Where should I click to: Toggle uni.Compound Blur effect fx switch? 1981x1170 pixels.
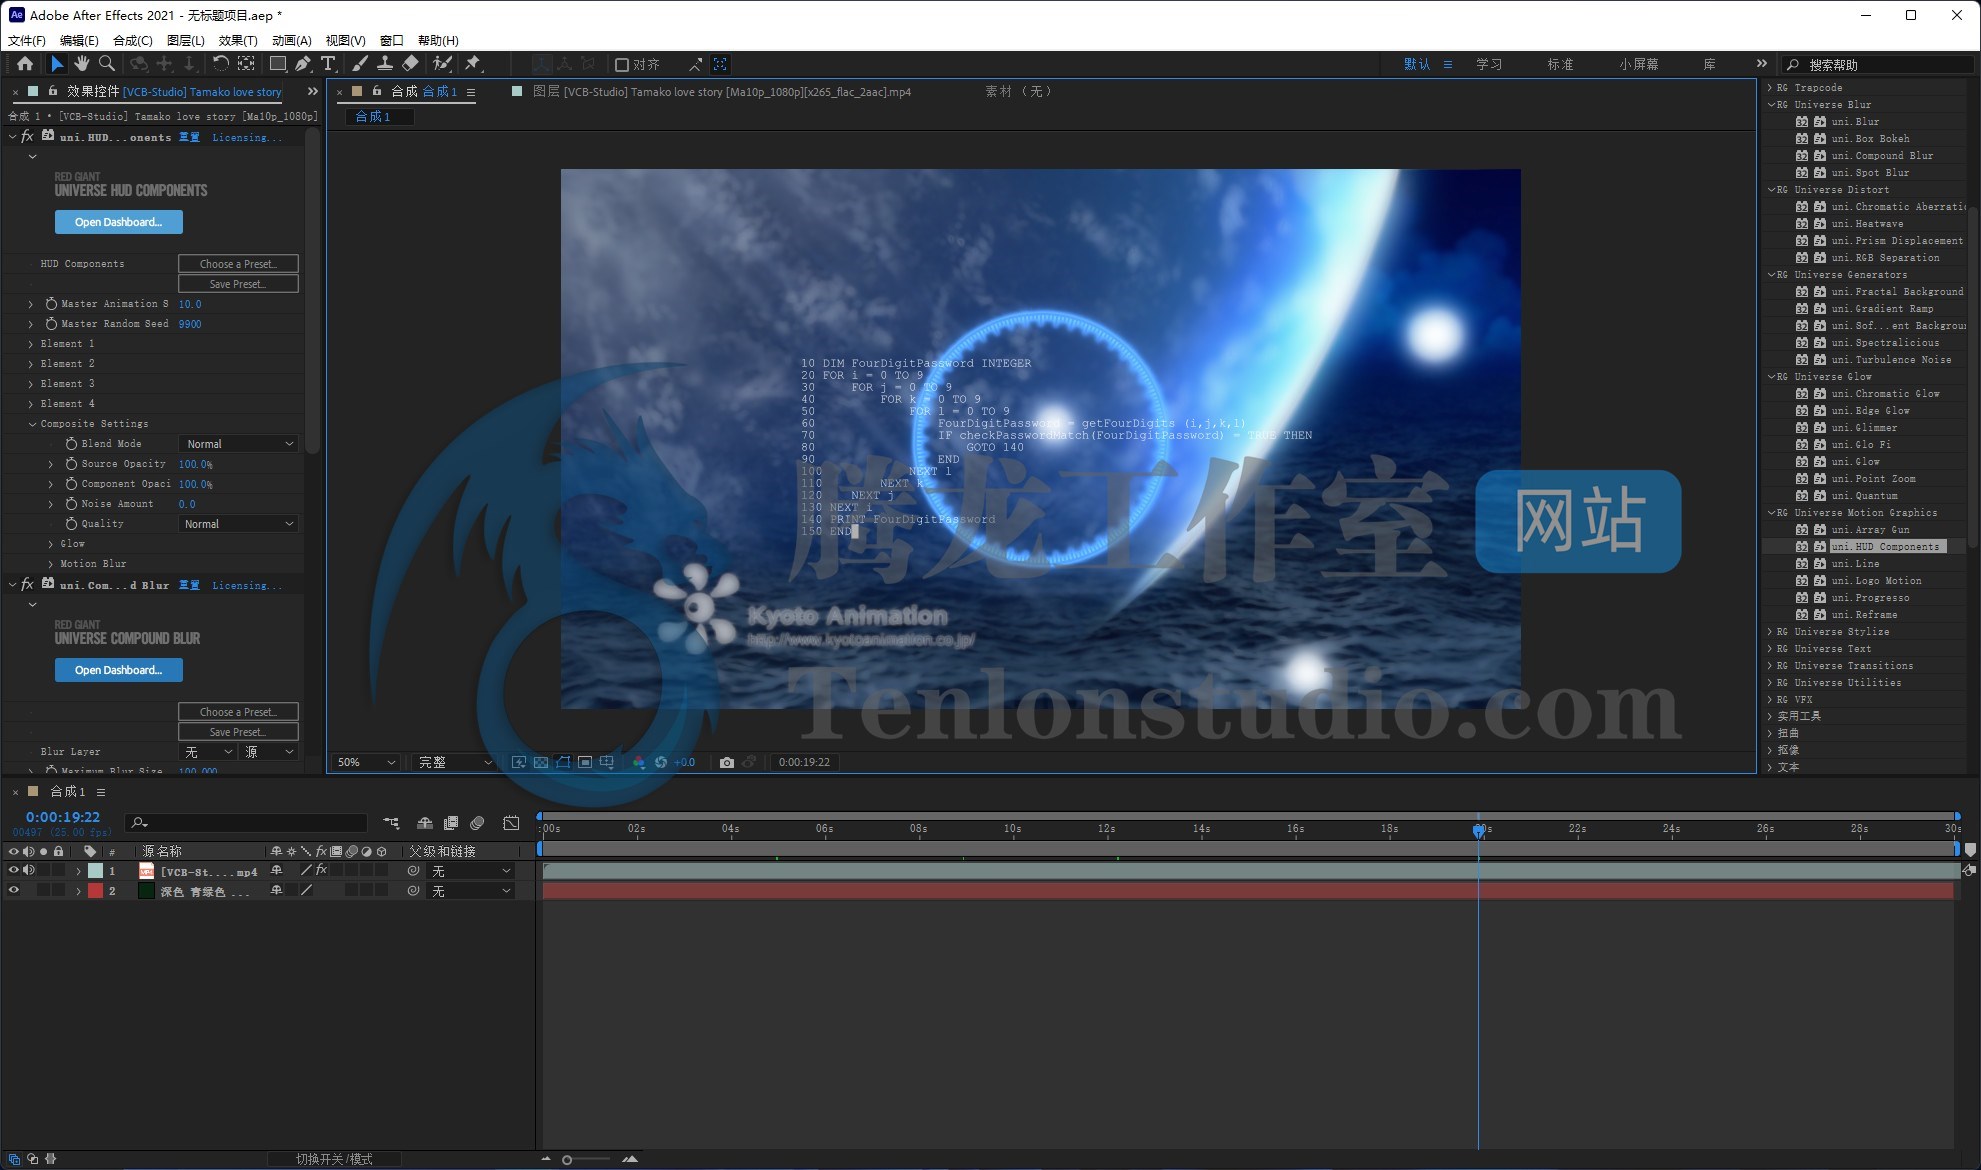point(27,585)
